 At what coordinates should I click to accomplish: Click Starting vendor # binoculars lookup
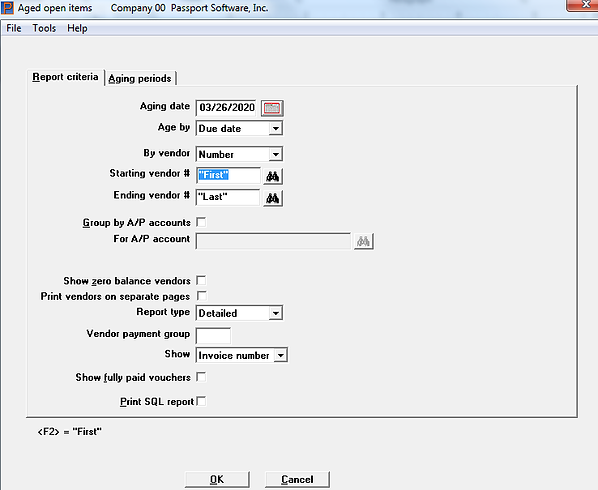click(273, 177)
